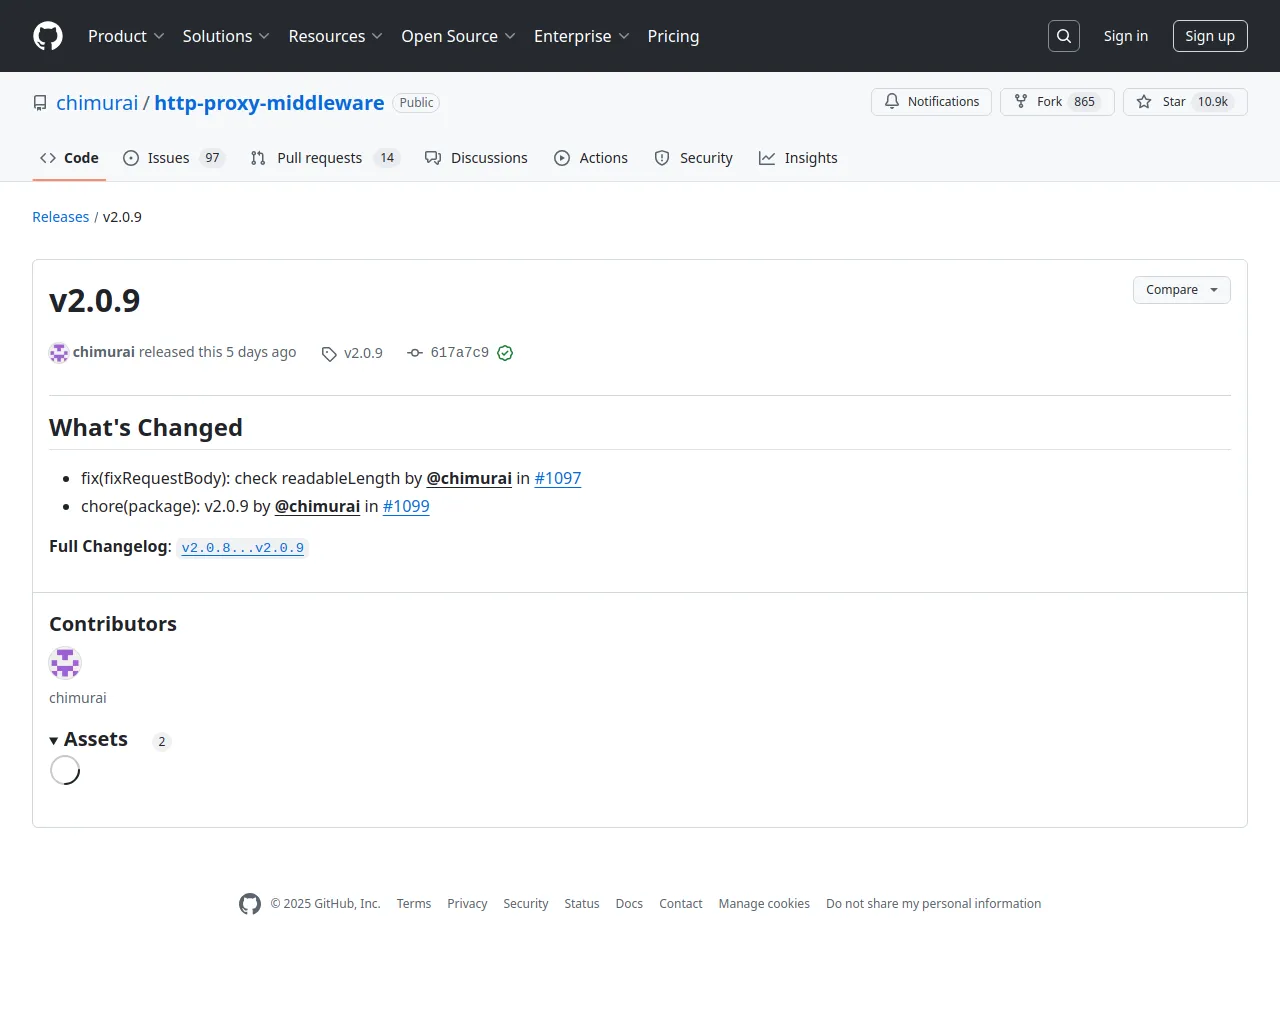The height and width of the screenshot is (1024, 1280).
Task: Go to Pricing page
Action: click(673, 36)
